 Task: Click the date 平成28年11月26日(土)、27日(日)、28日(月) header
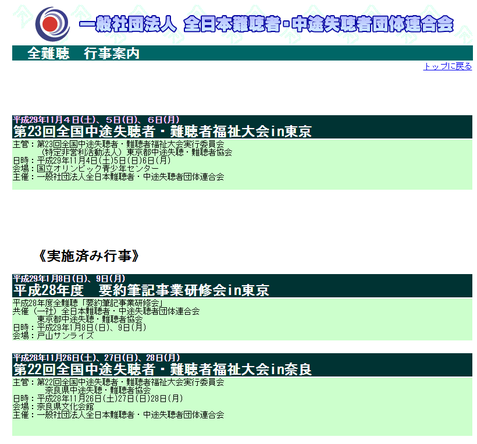coord(96,358)
